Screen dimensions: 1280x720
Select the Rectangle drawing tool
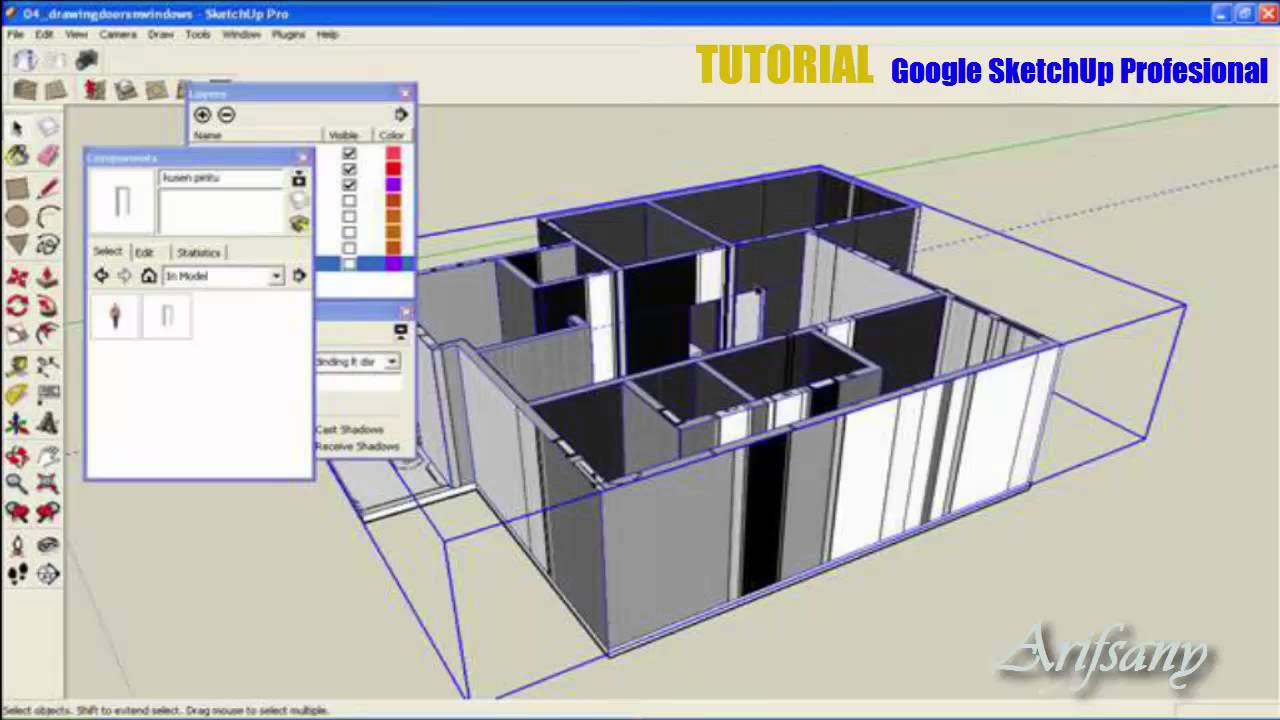click(x=17, y=188)
